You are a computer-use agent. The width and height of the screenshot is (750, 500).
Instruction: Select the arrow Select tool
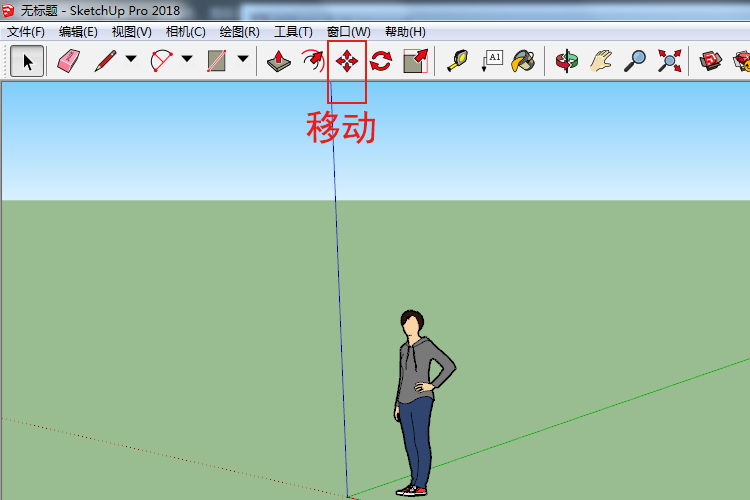[x=27, y=61]
